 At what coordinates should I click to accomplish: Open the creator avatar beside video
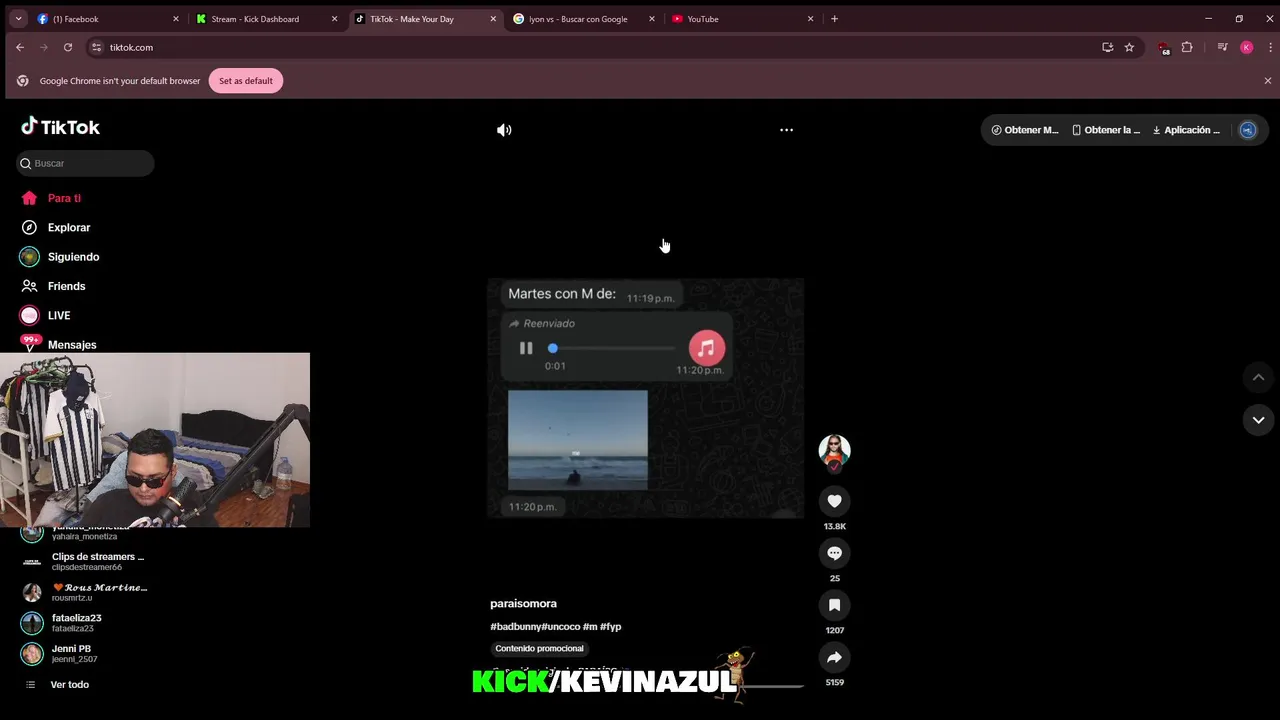click(x=834, y=451)
